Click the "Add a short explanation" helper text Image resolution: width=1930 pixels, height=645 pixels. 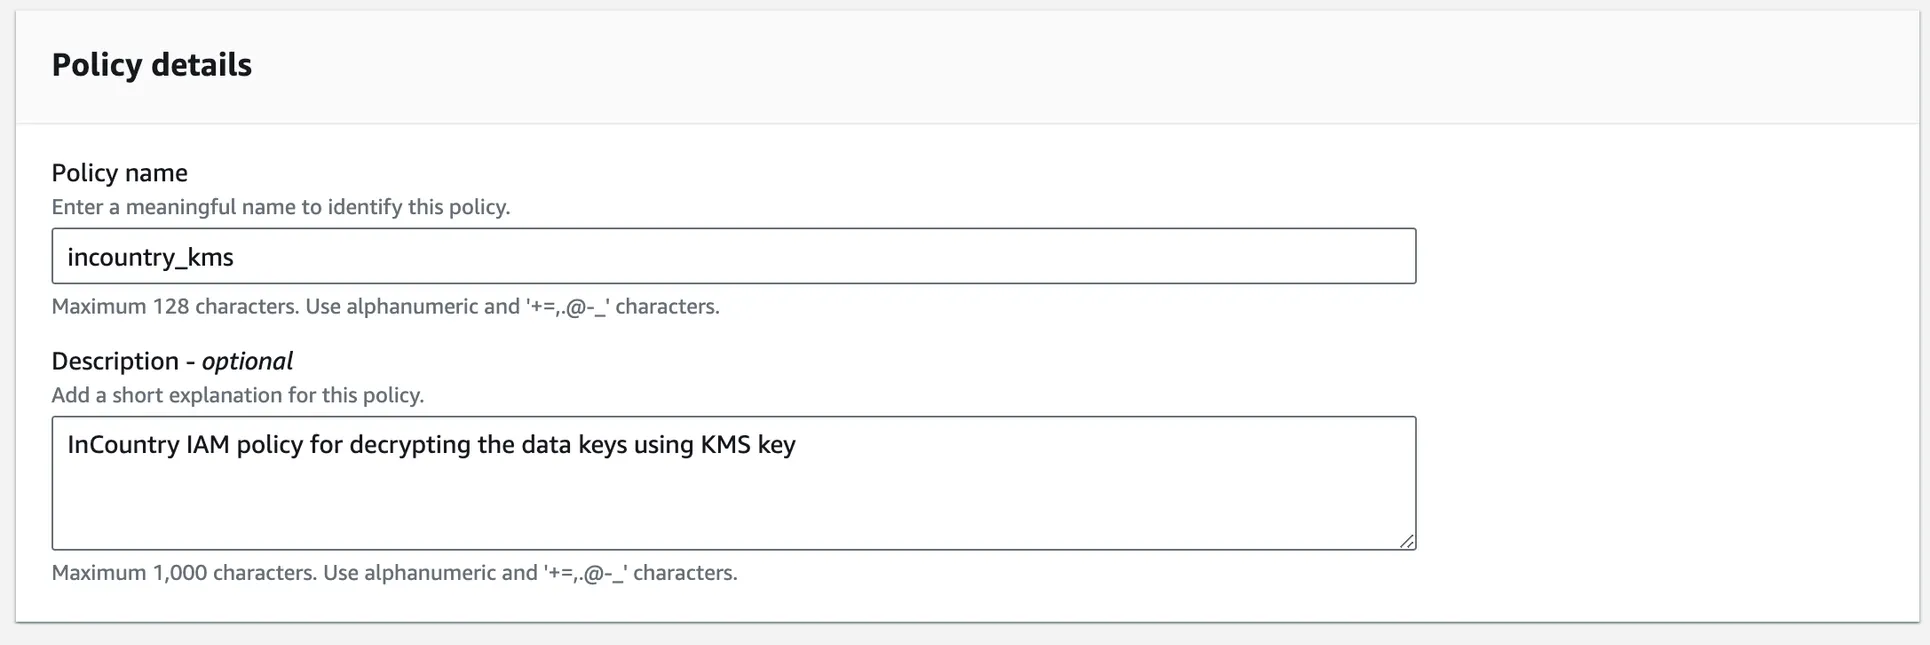[237, 395]
